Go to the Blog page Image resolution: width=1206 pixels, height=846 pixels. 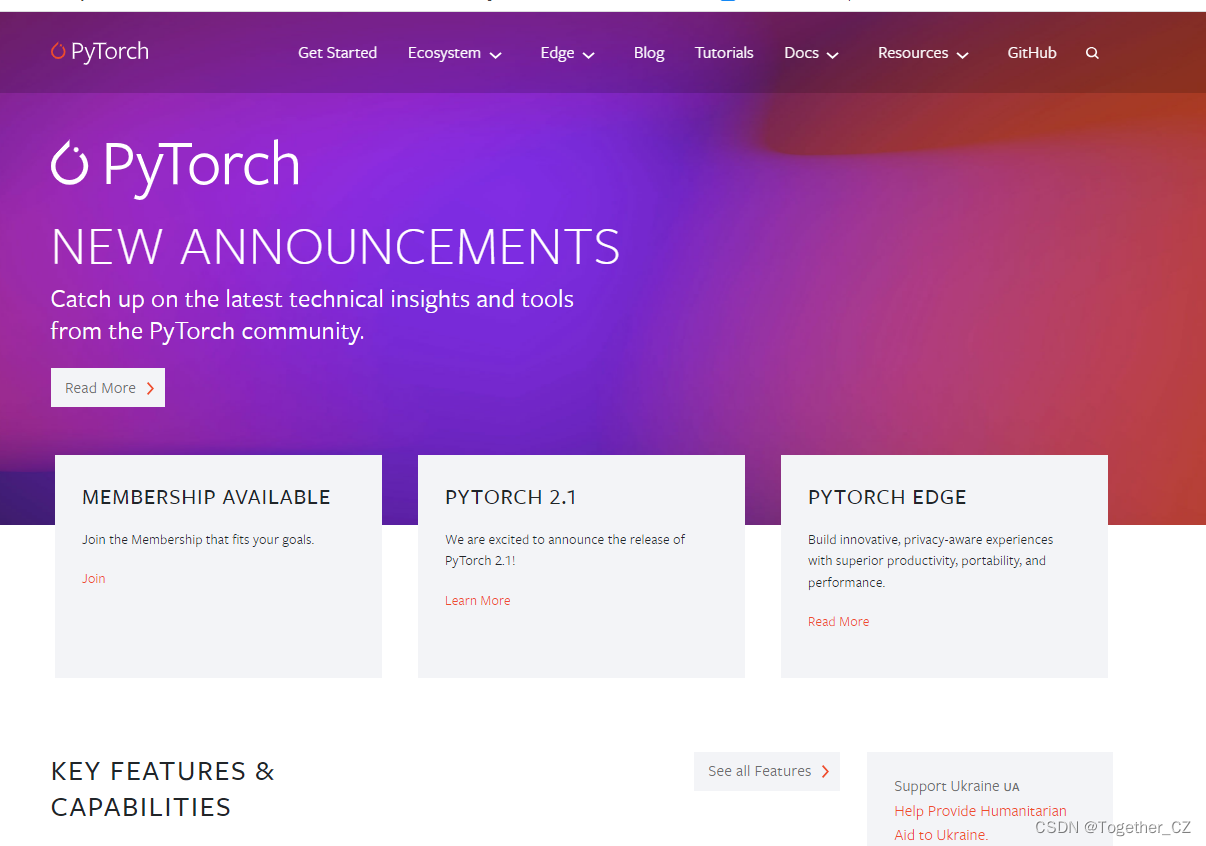649,53
